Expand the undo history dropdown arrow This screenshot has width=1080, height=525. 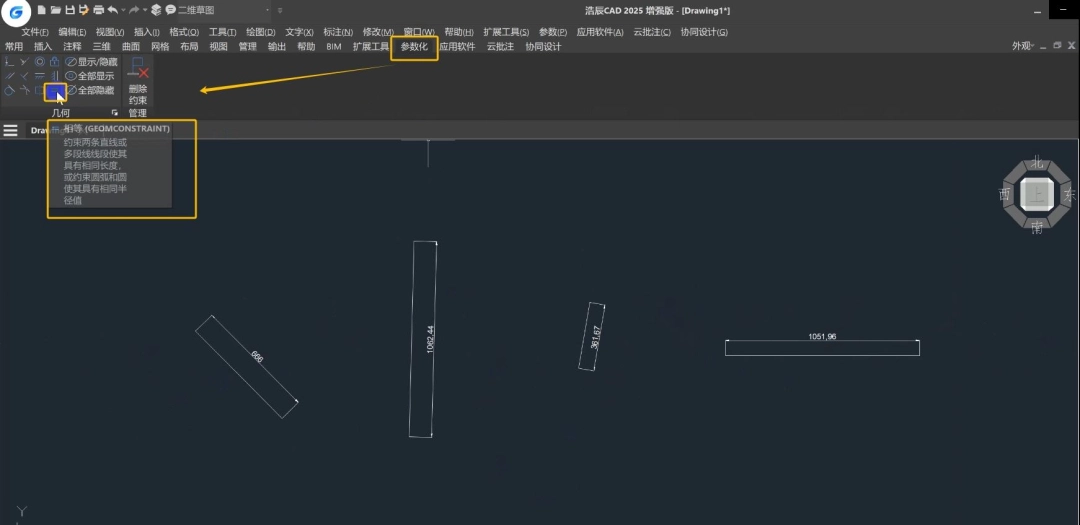tap(123, 10)
